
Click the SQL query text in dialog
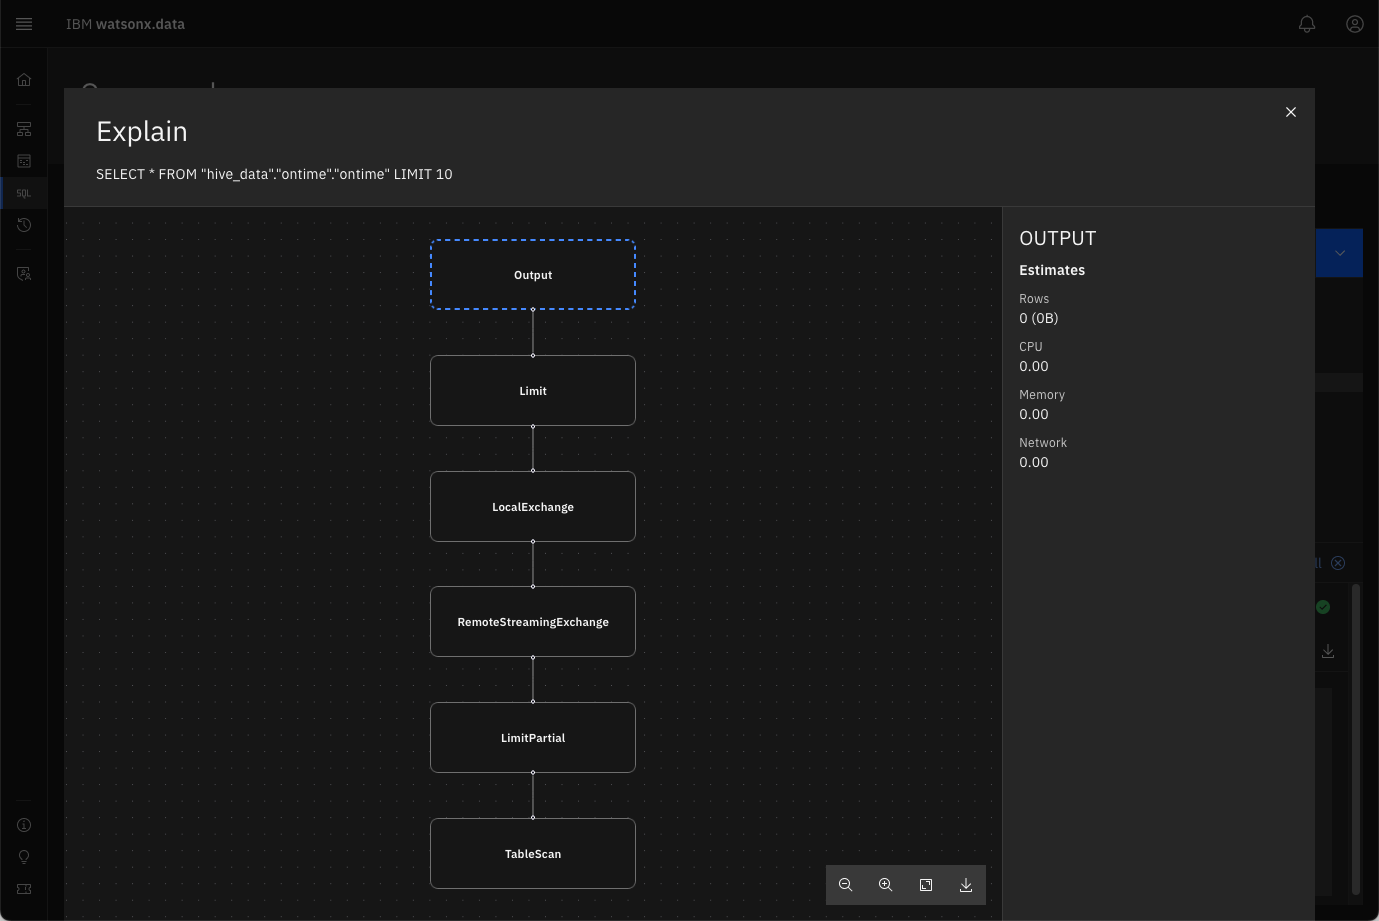tap(274, 174)
